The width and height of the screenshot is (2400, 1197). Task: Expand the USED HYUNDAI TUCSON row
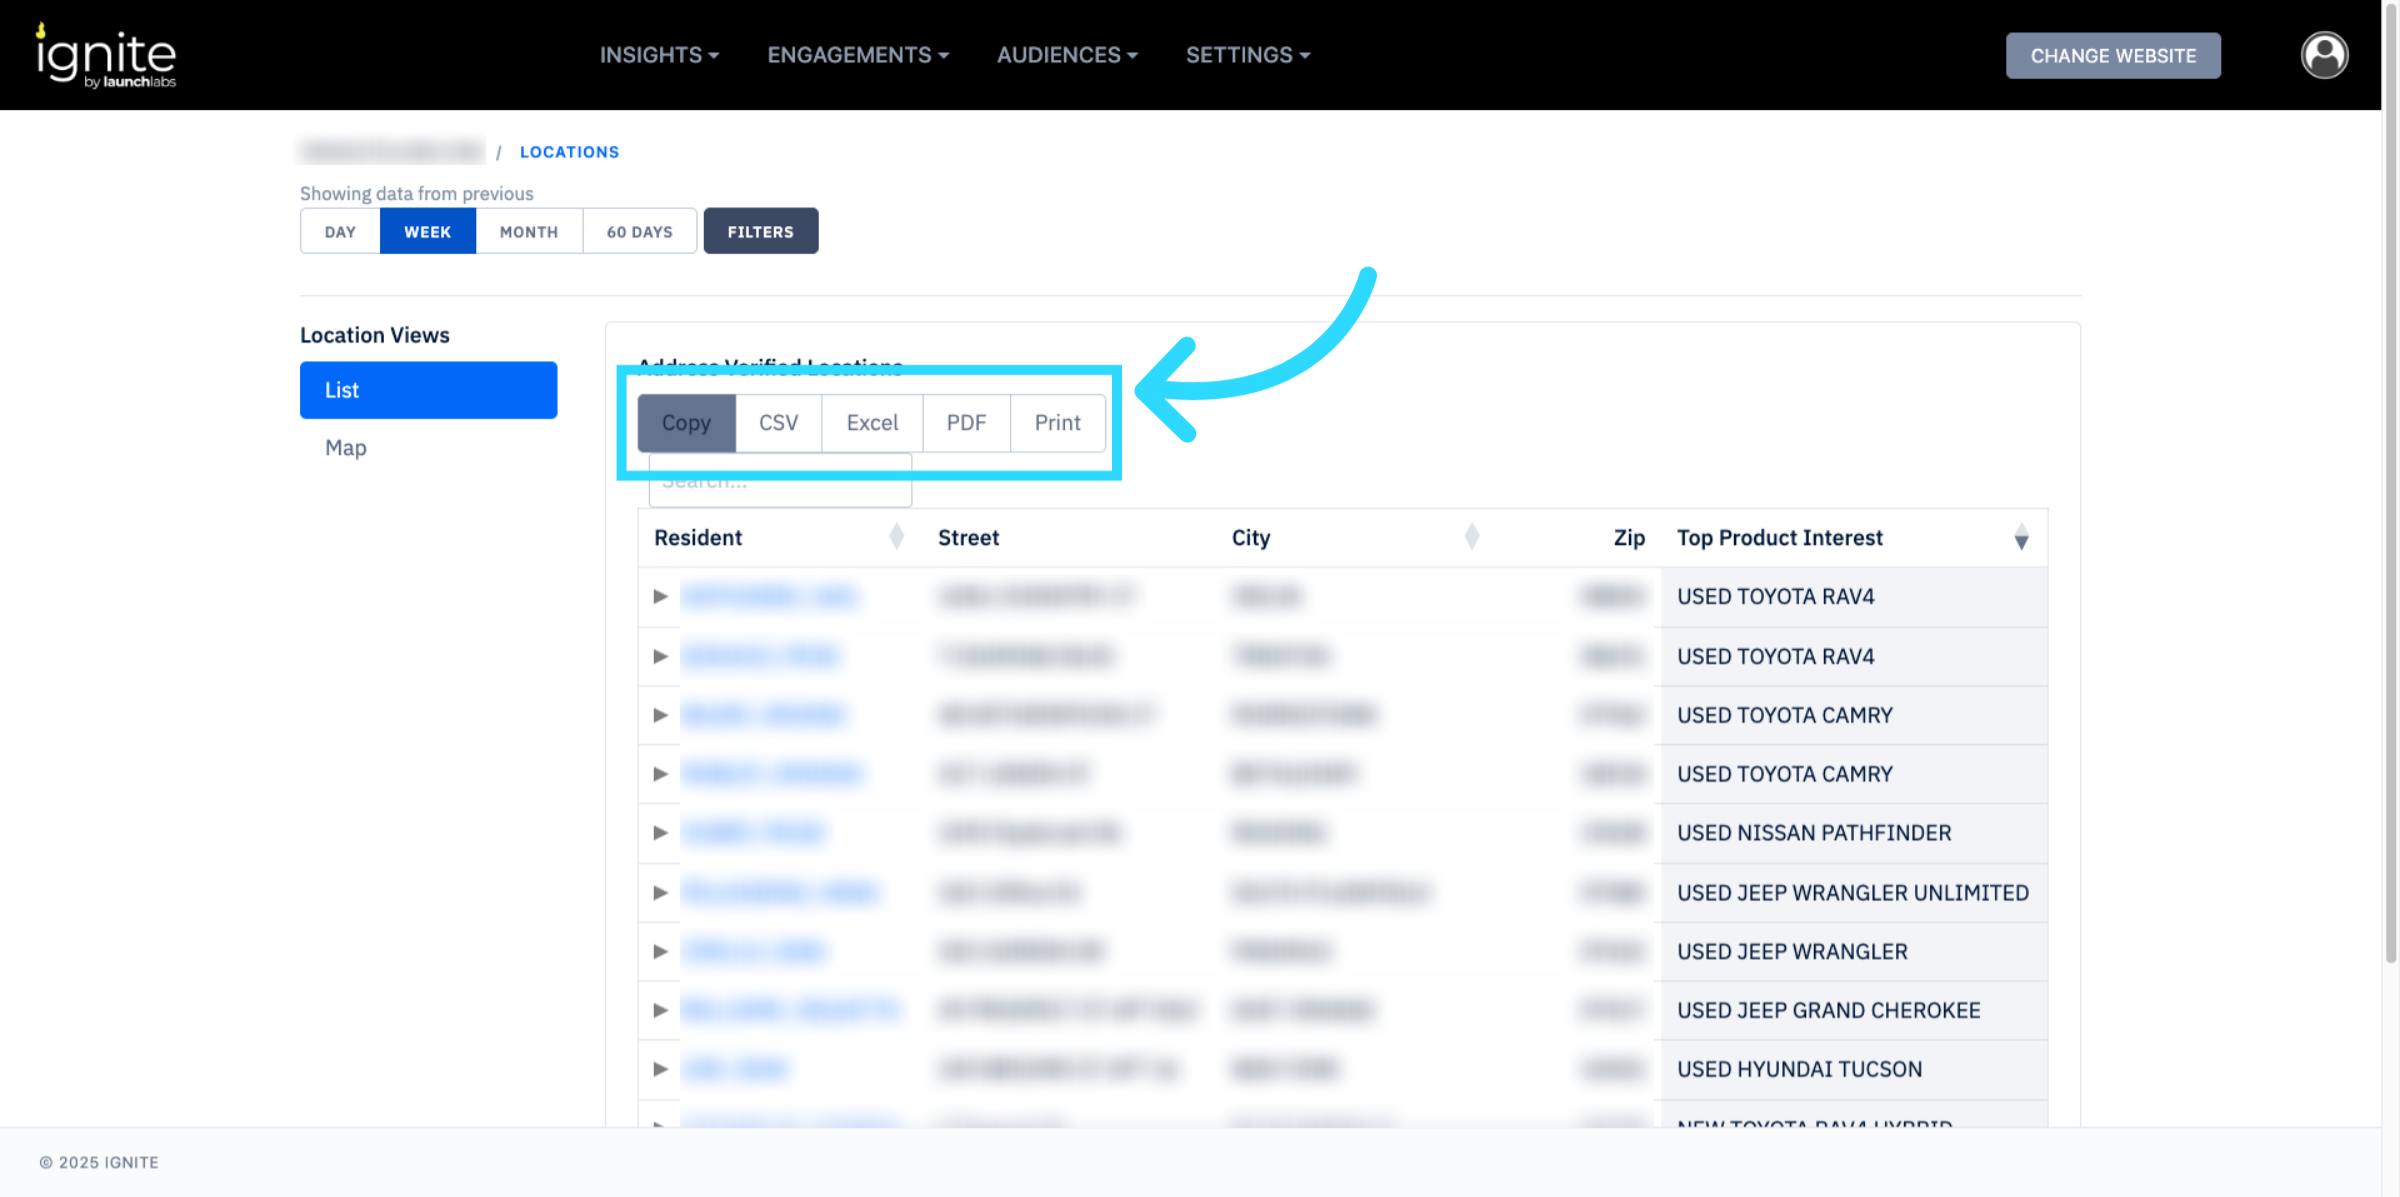pos(660,1068)
